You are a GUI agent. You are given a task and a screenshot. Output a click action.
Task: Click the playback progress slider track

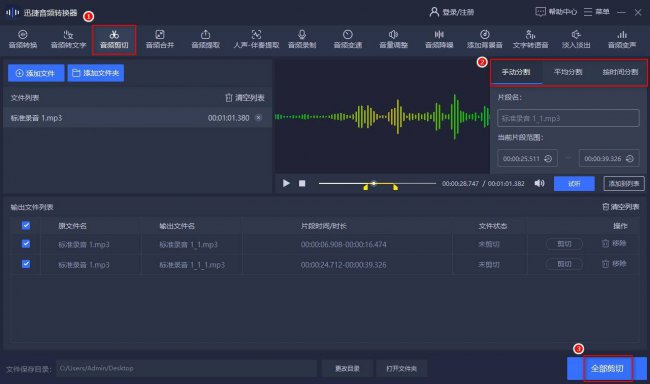pyautogui.click(x=377, y=183)
